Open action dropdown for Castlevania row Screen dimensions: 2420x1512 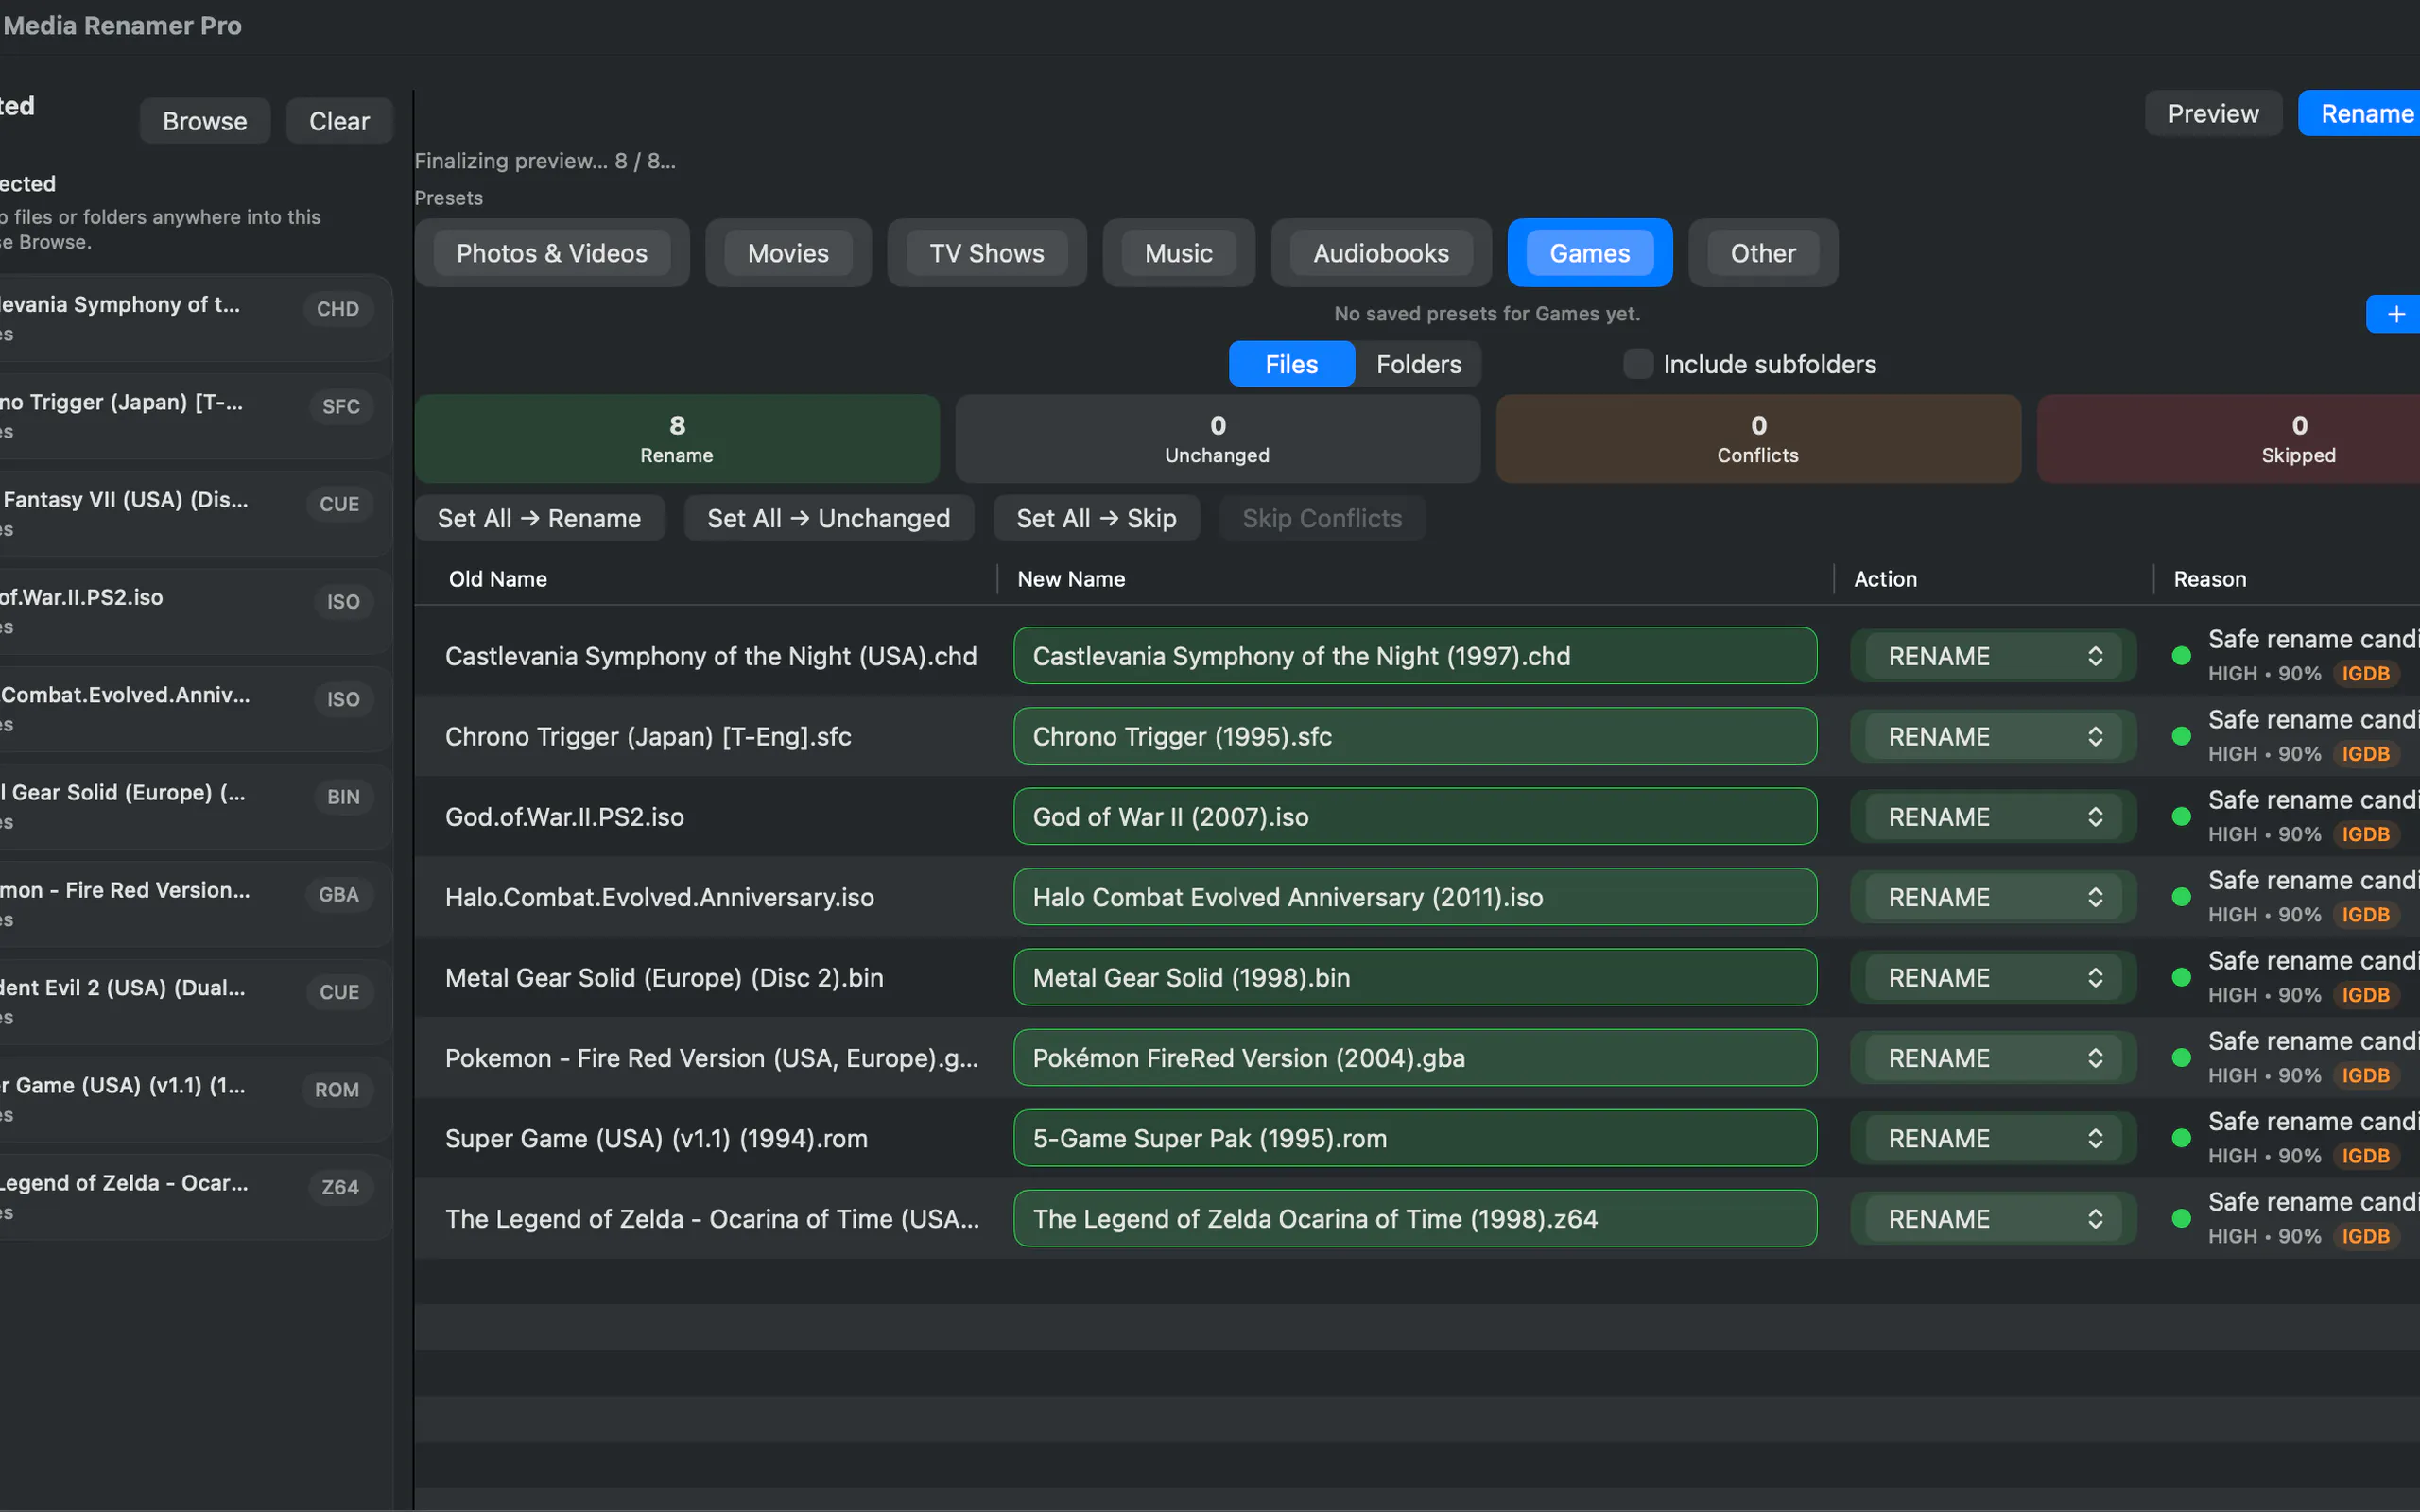(x=1992, y=656)
